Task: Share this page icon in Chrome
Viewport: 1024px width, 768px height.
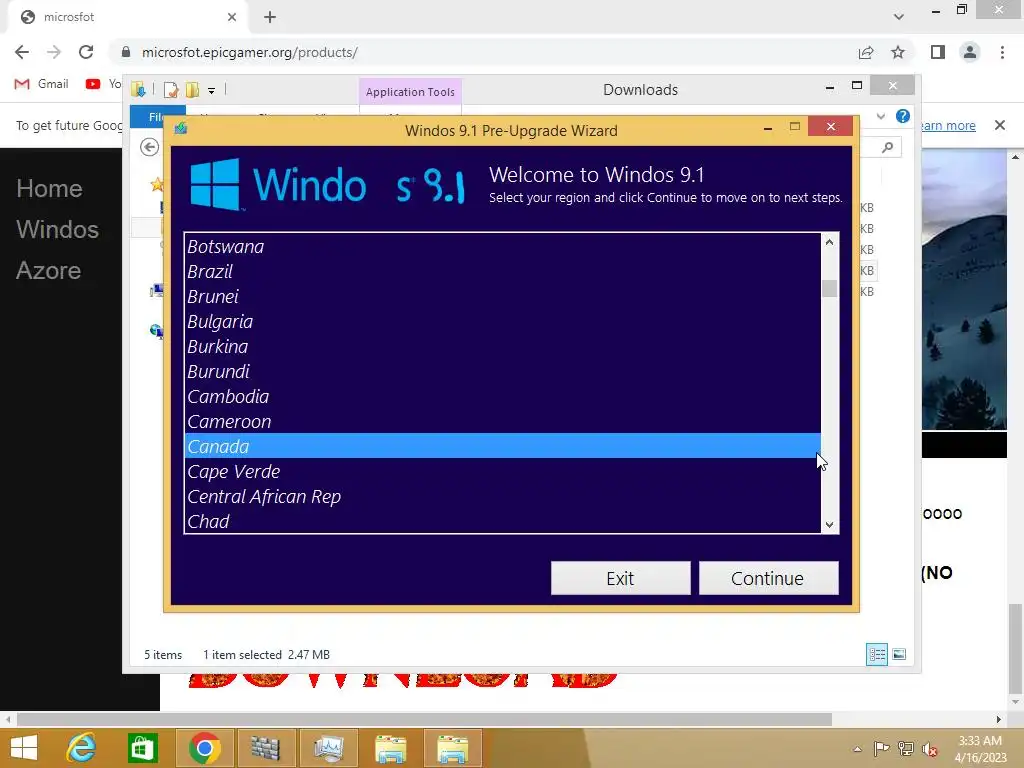Action: pos(866,52)
